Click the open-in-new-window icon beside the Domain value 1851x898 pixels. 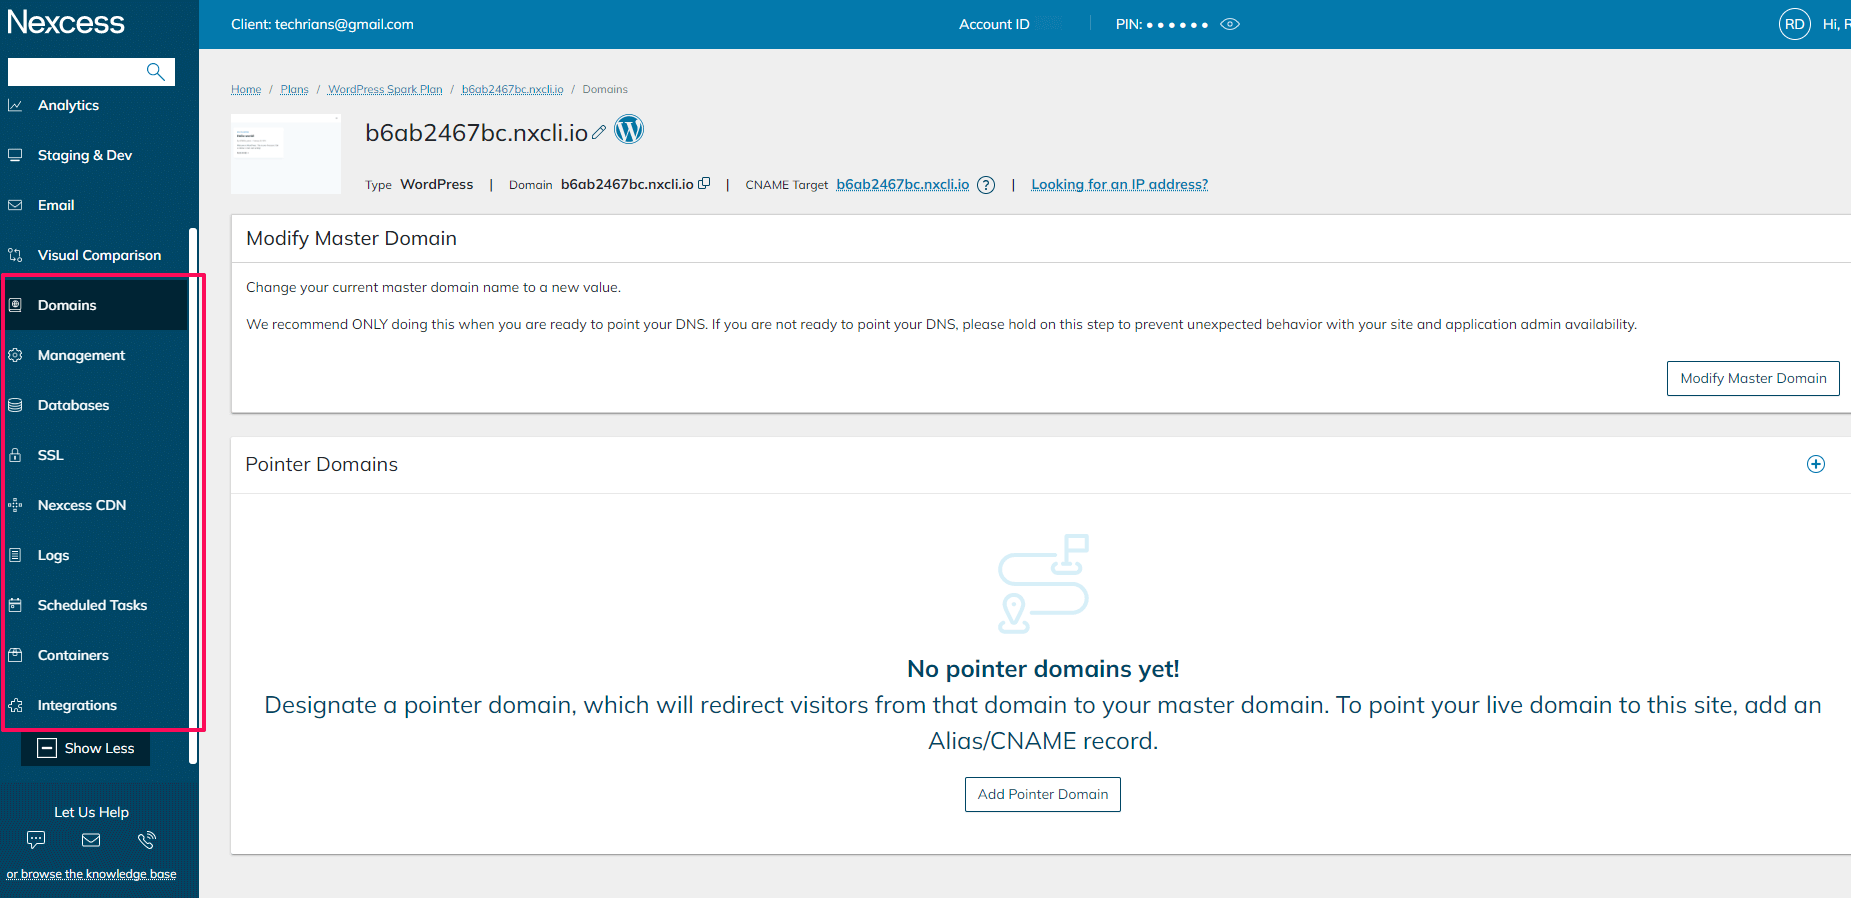pos(704,184)
